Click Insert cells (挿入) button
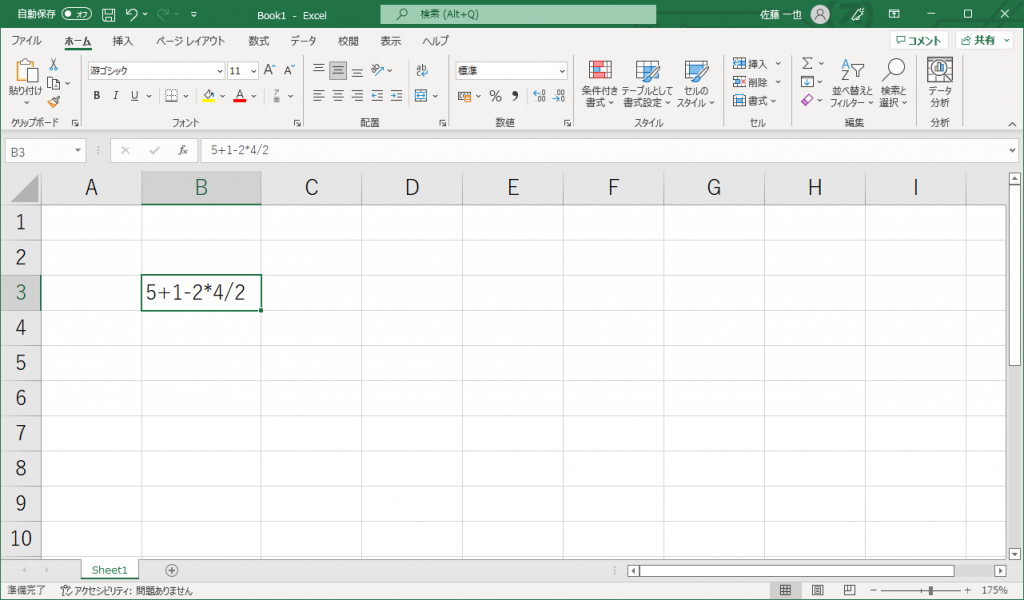This screenshot has width=1024, height=600. (x=750, y=64)
